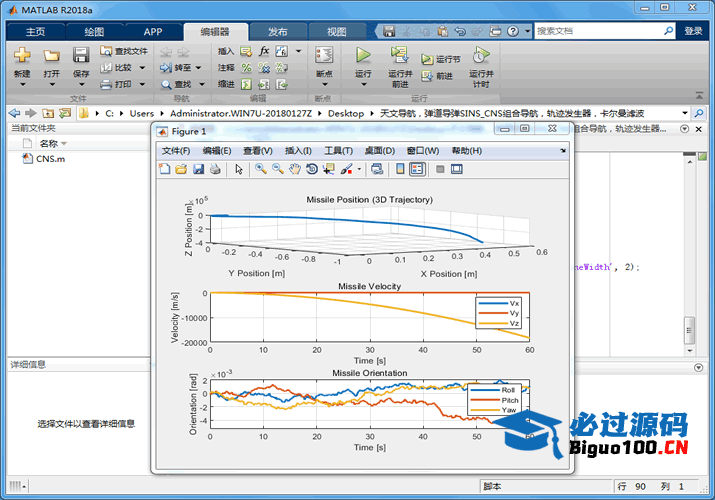Click the fx insert function icon
The width and height of the screenshot is (715, 500).
tap(264, 51)
